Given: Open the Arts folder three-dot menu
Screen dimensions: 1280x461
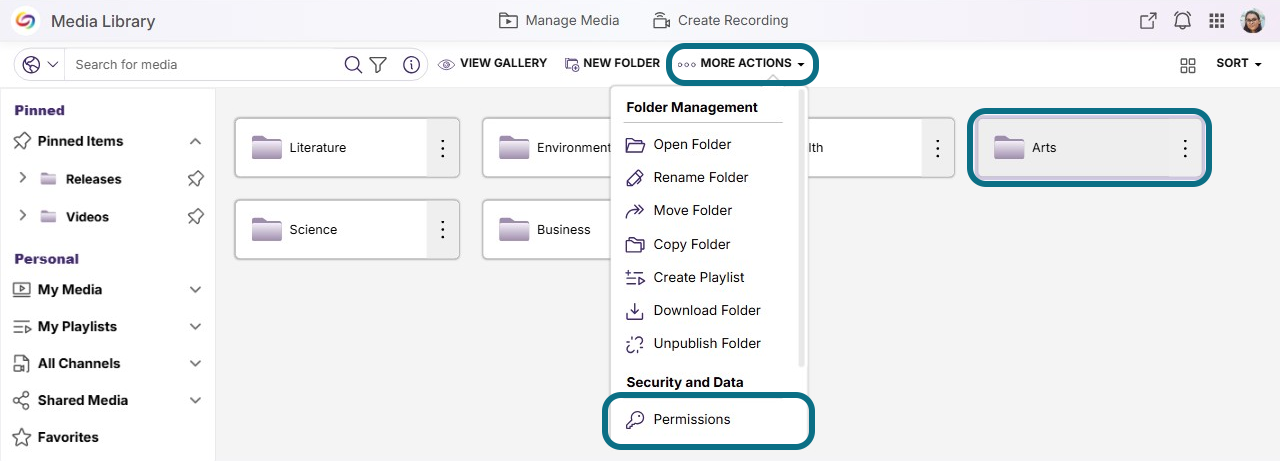Looking at the screenshot, I should (x=1185, y=148).
